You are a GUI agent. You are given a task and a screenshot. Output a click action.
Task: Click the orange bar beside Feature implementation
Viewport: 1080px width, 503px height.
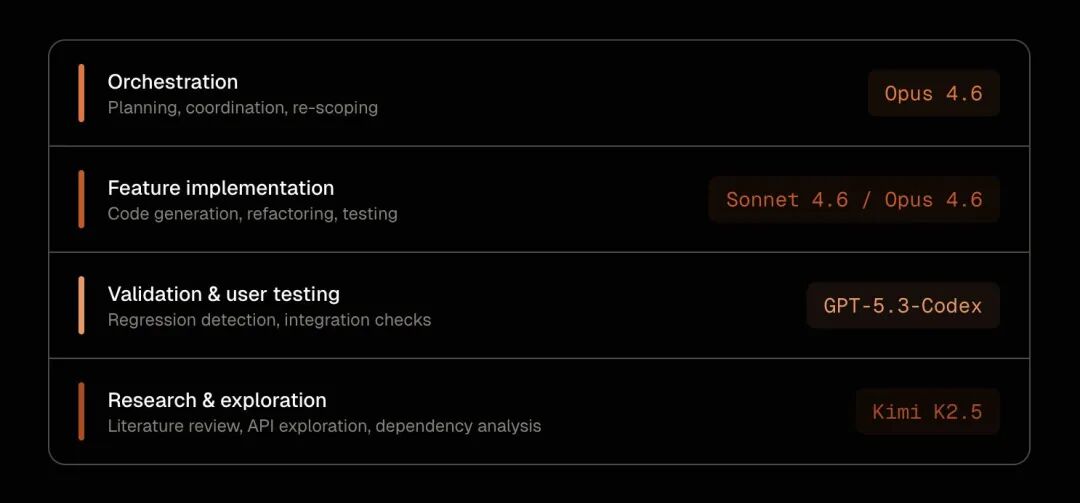point(81,199)
